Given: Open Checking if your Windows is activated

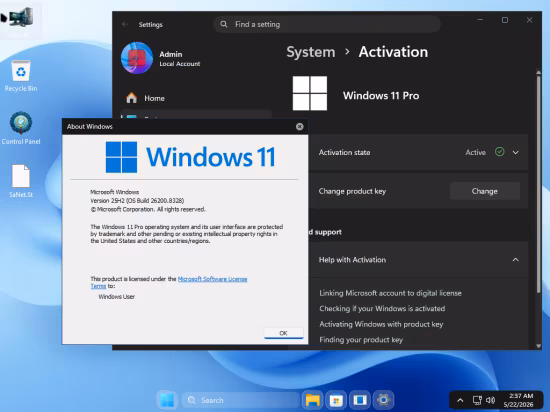Looking at the screenshot, I should [x=382, y=309].
